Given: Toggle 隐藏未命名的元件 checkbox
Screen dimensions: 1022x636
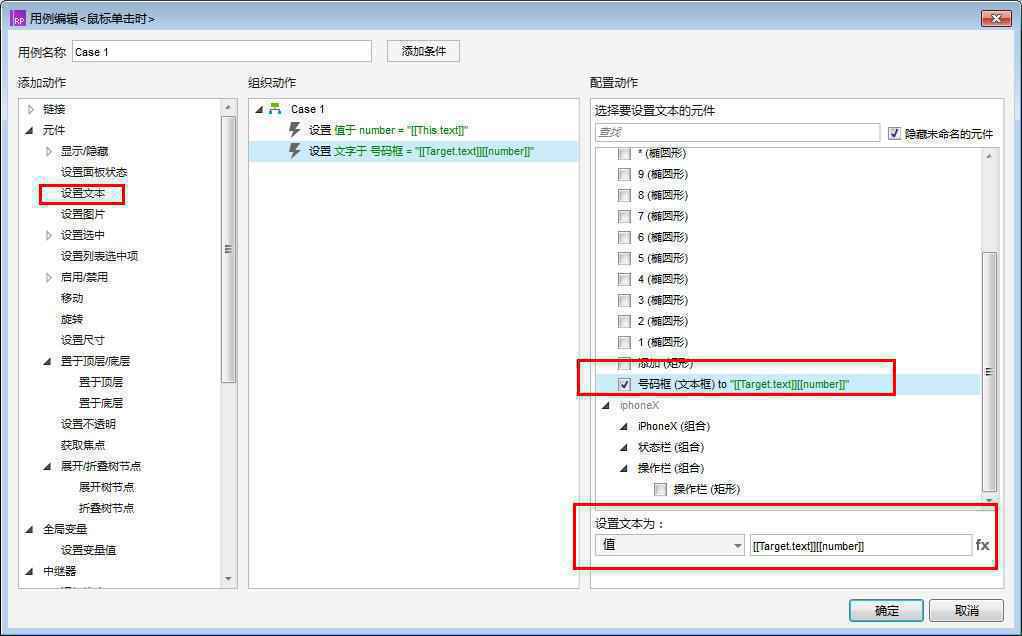Looking at the screenshot, I should pos(894,133).
